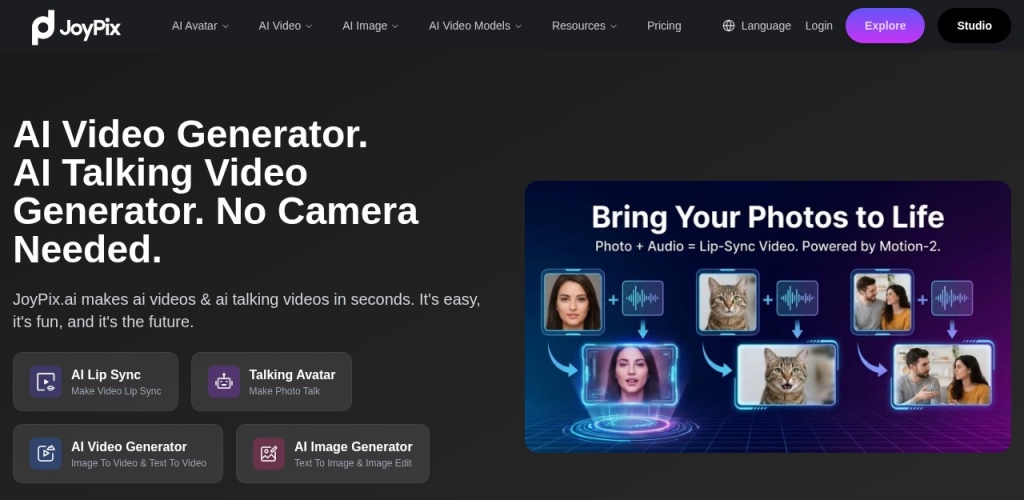This screenshot has height=500, width=1024.
Task: Click 'Image To Video & Text To Video' caption
Action: [x=138, y=463]
